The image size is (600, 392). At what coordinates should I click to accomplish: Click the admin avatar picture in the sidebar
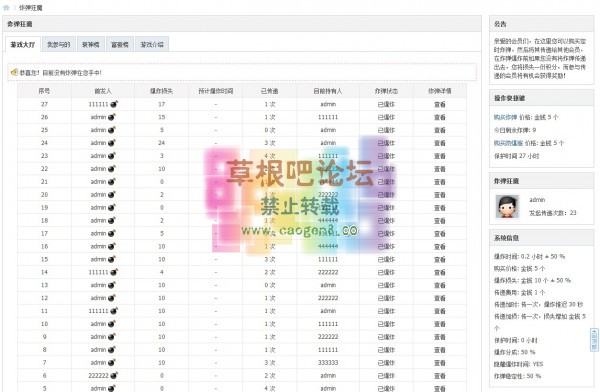pos(507,206)
